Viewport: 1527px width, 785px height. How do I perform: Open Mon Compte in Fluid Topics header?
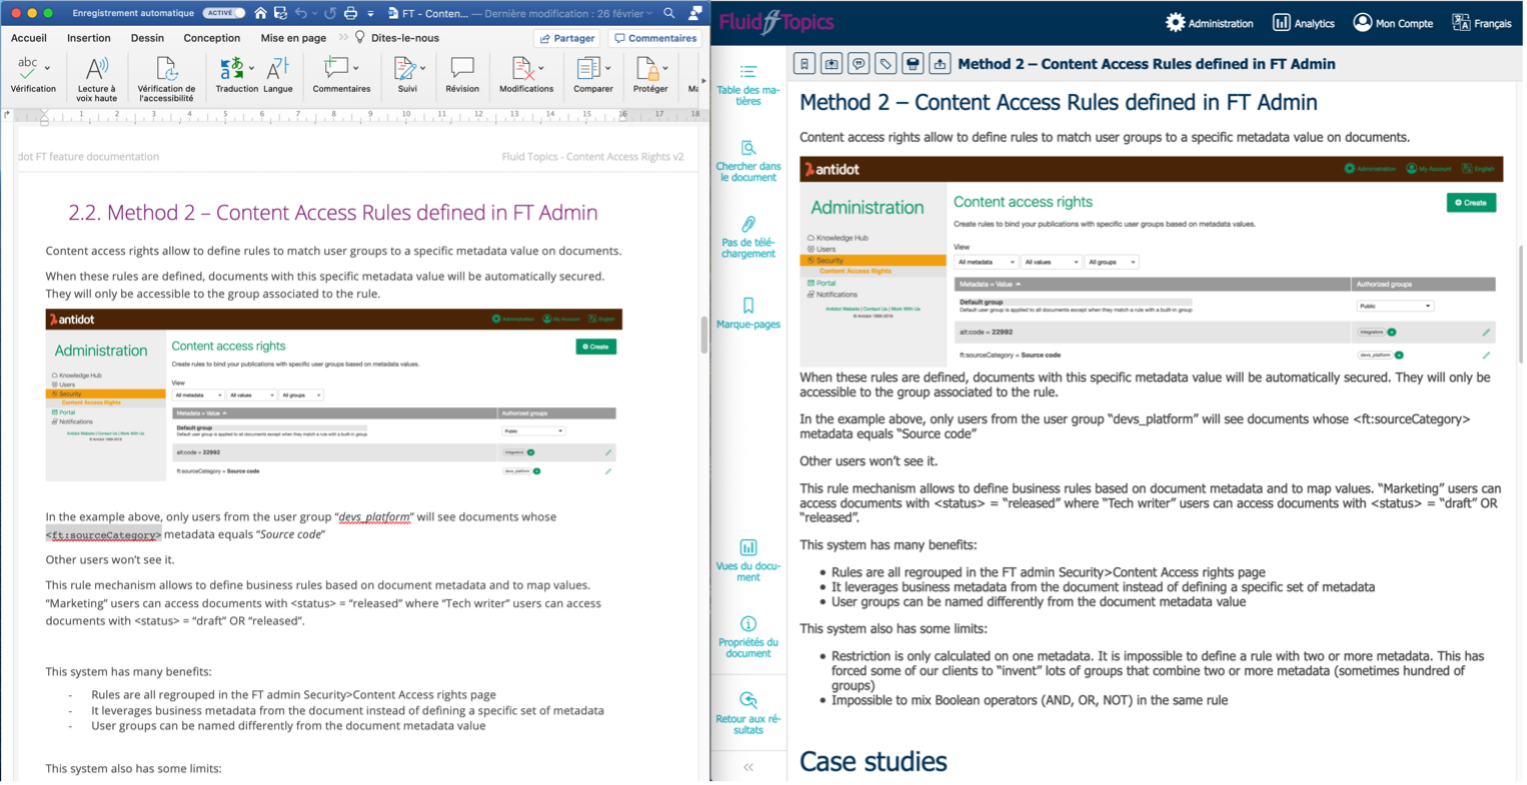coord(1393,22)
